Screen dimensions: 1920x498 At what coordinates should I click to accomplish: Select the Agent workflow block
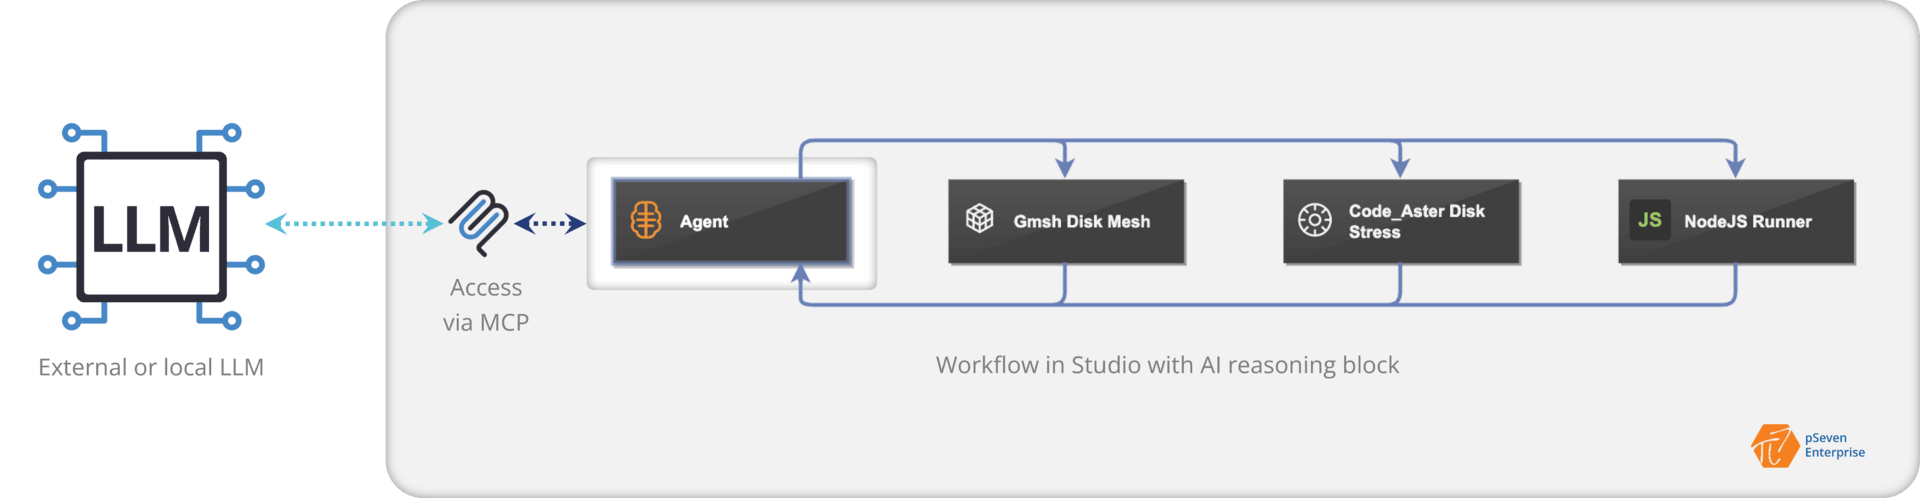click(732, 222)
